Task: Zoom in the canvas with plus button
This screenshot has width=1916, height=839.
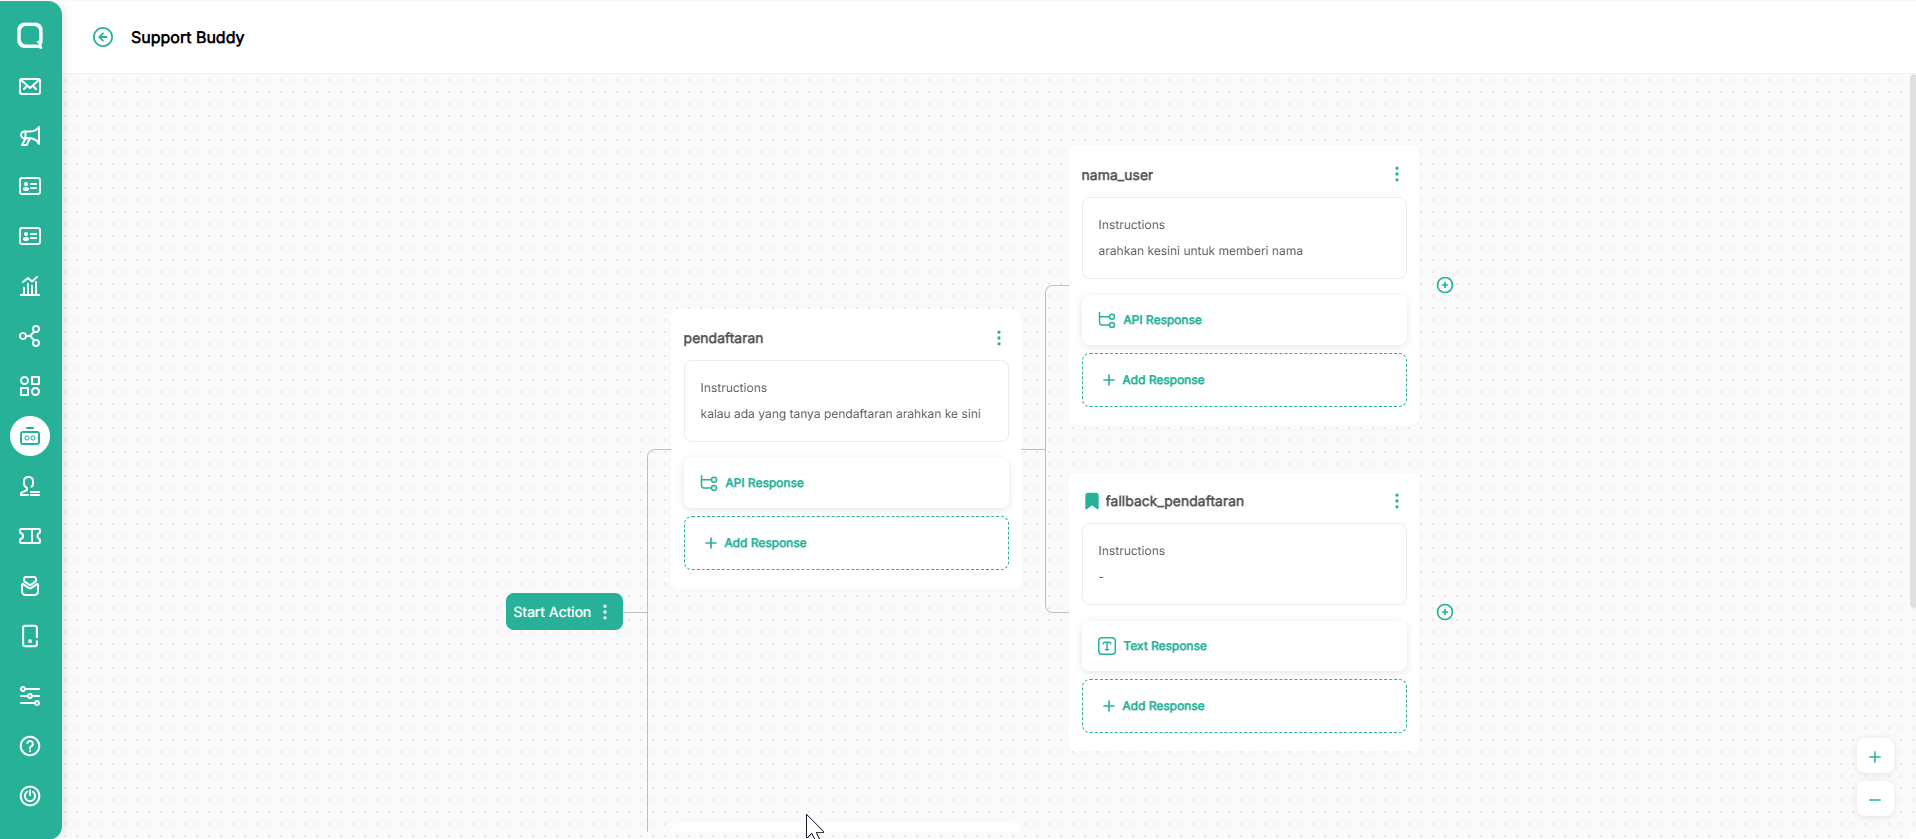Action: click(x=1874, y=757)
